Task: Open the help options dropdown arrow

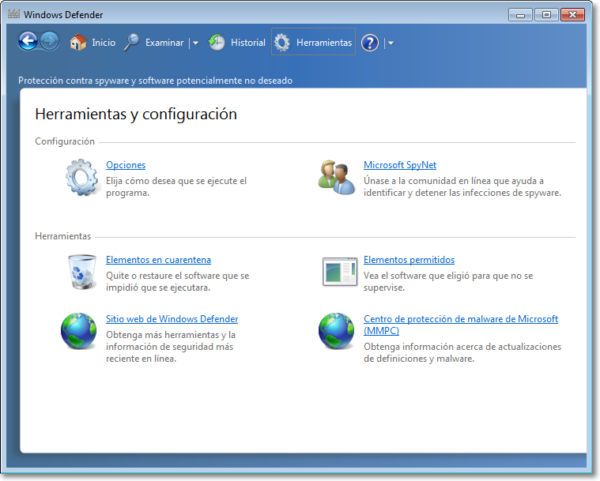Action: pyautogui.click(x=390, y=43)
